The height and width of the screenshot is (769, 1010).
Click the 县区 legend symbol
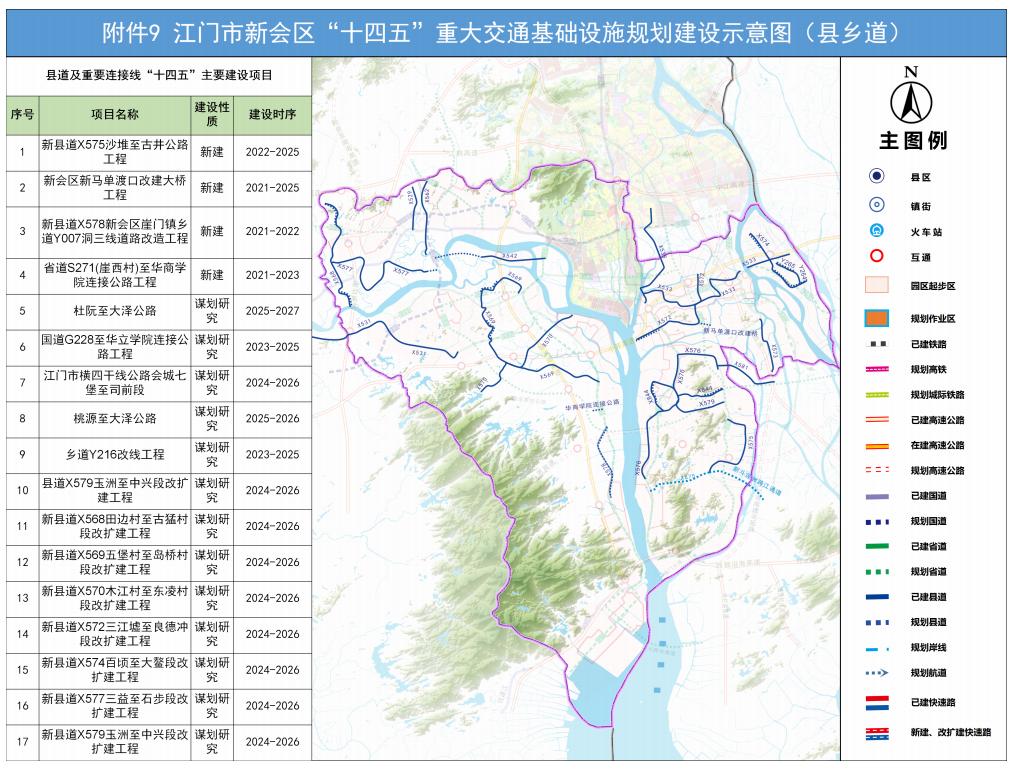877,176
